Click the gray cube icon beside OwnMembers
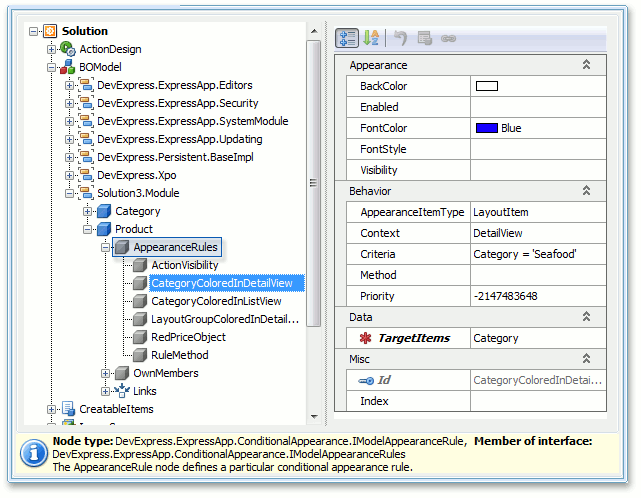641x498 pixels. [122, 373]
